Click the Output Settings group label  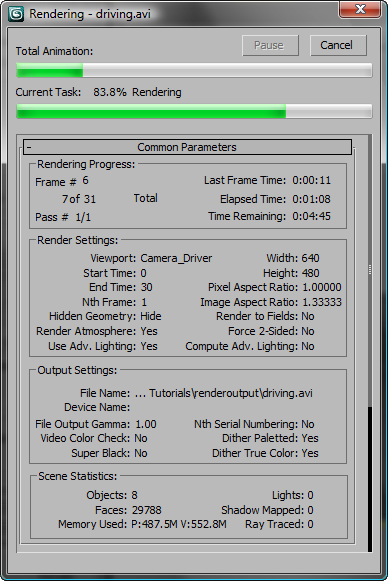[x=77, y=370]
